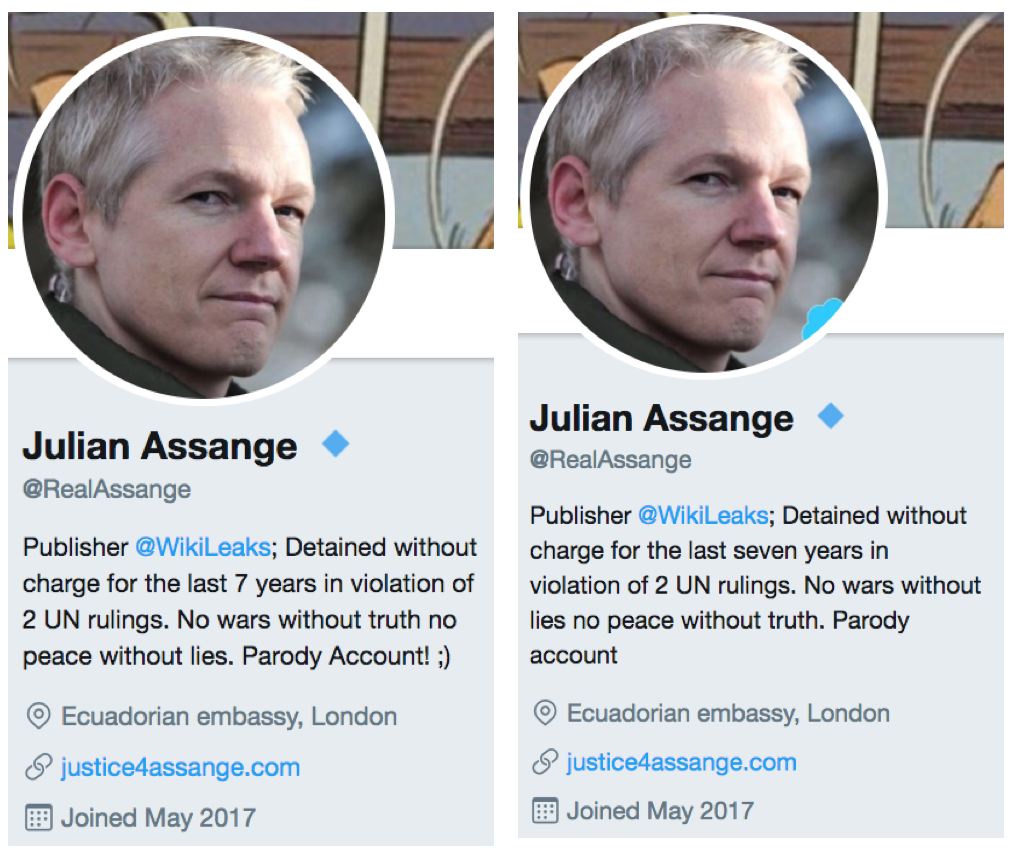Visit justice4assange.com from the left profile
The width and height of the screenshot is (1024, 864).
pyautogui.click(x=180, y=768)
